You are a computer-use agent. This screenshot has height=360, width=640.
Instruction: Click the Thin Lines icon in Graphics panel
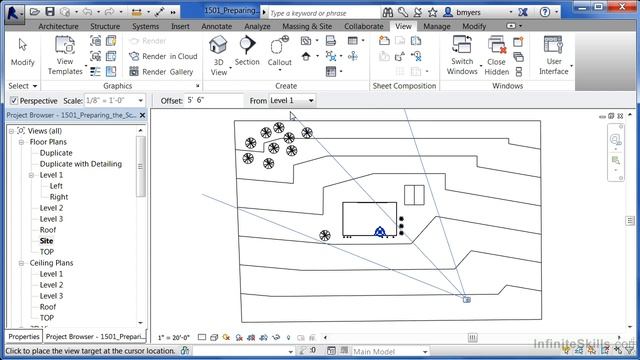tap(95, 71)
